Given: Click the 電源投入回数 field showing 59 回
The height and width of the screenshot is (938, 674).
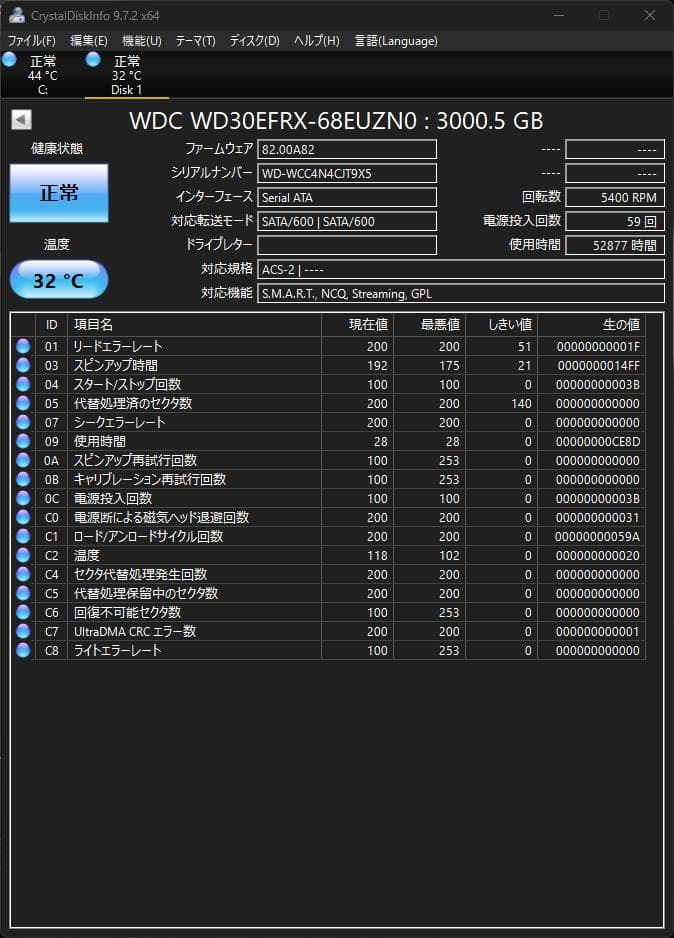Looking at the screenshot, I should point(615,221).
